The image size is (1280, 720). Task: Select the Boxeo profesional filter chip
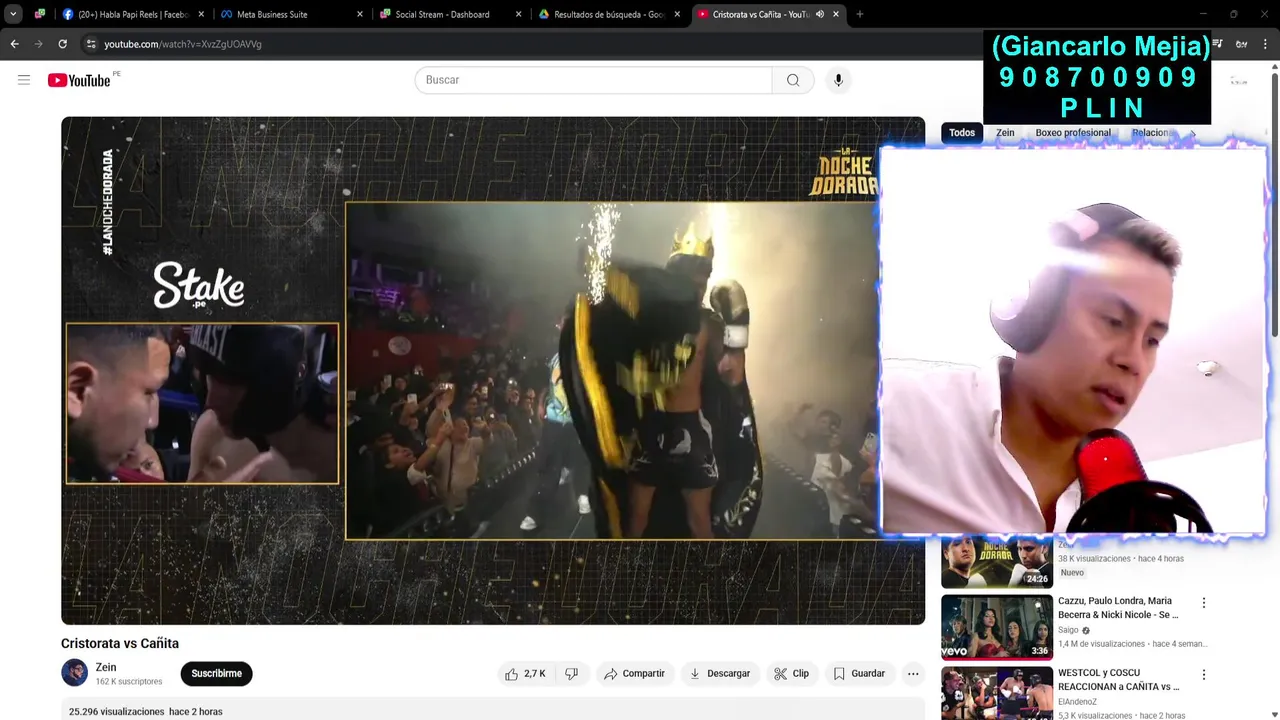point(1073,133)
